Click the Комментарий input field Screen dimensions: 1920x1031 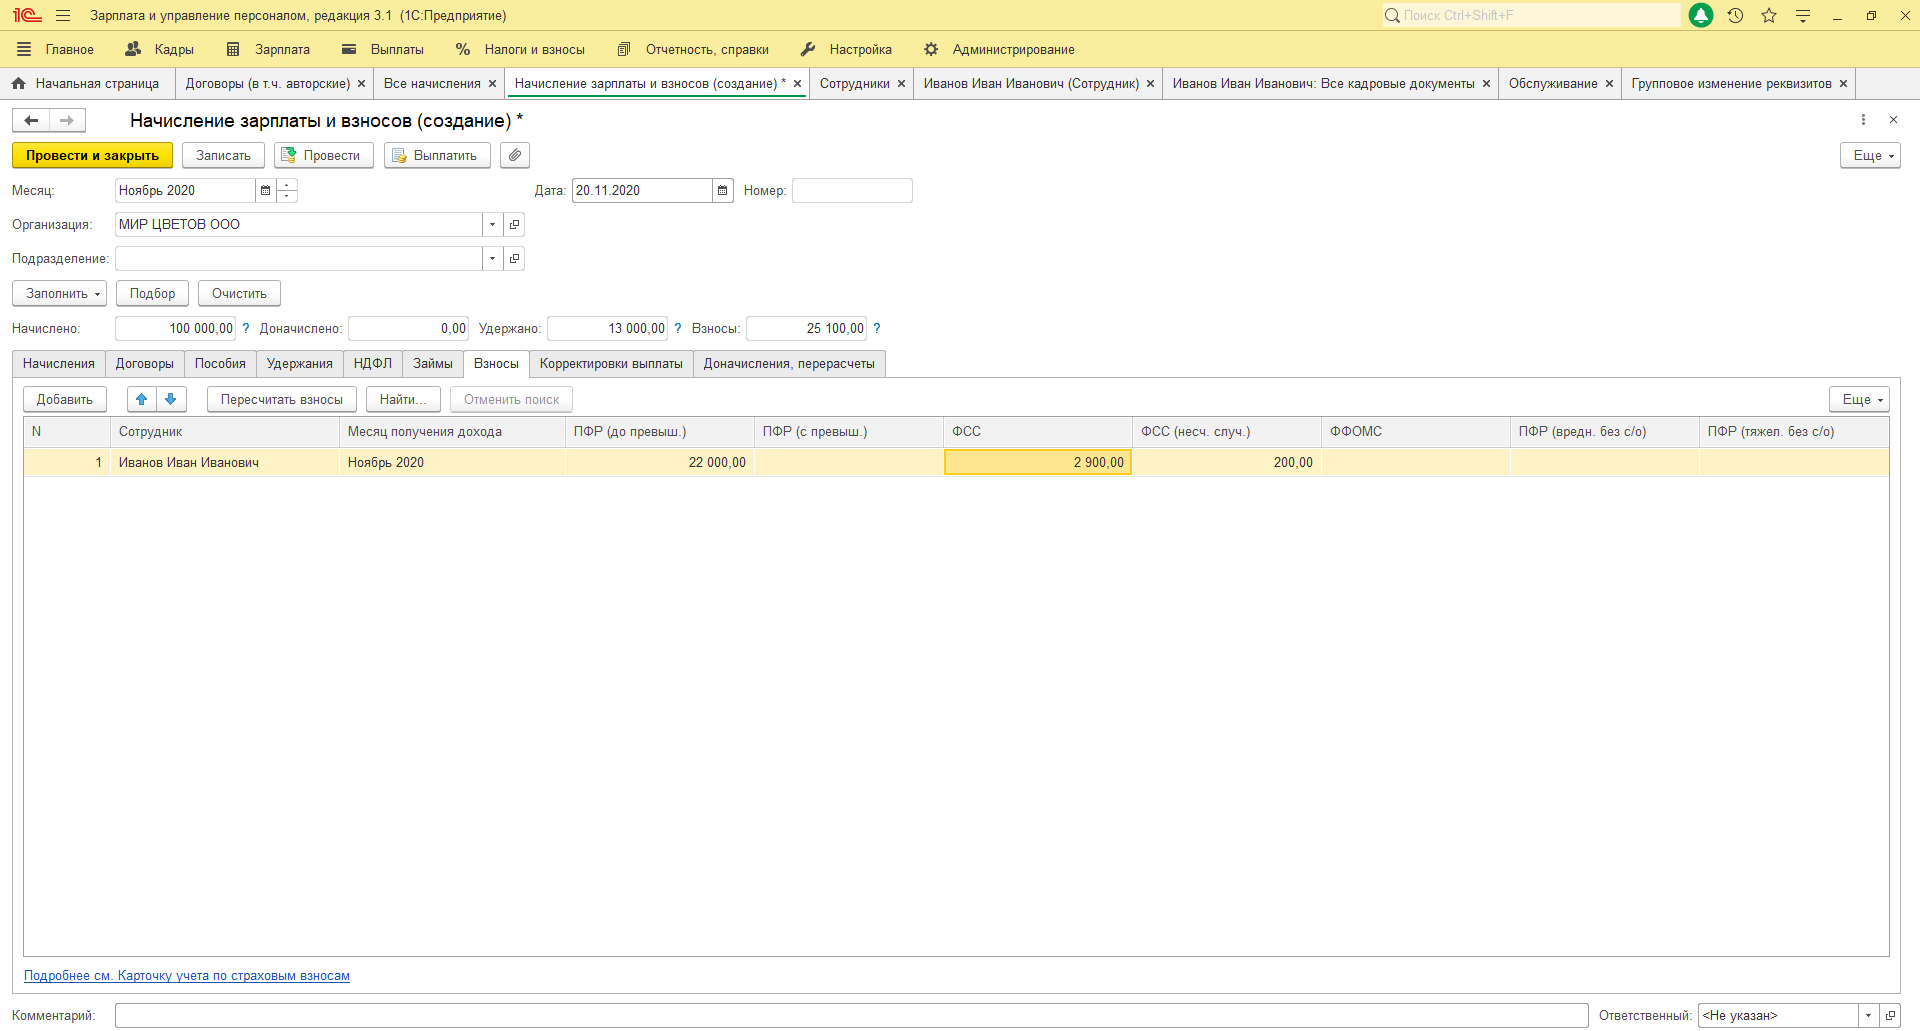[x=850, y=1016]
